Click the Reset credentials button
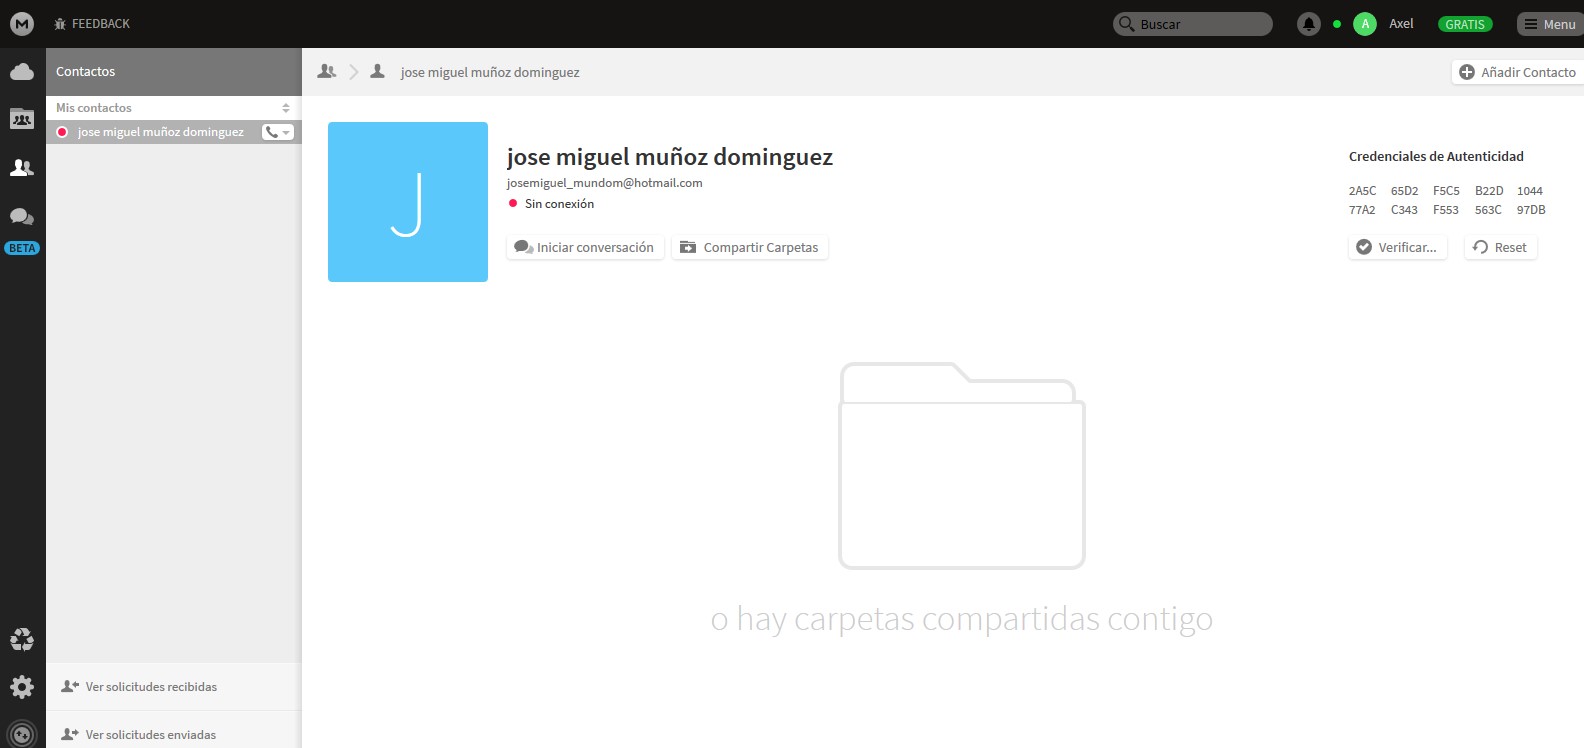This screenshot has width=1584, height=748. 1500,248
